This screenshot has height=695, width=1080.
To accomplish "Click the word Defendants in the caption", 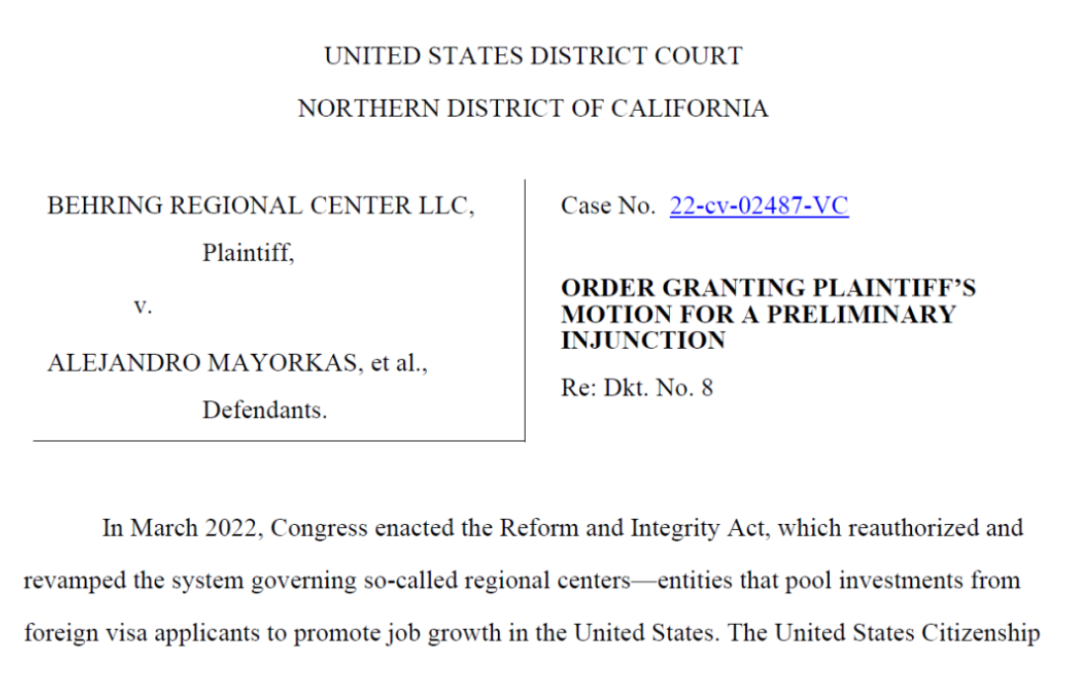I will (262, 410).
